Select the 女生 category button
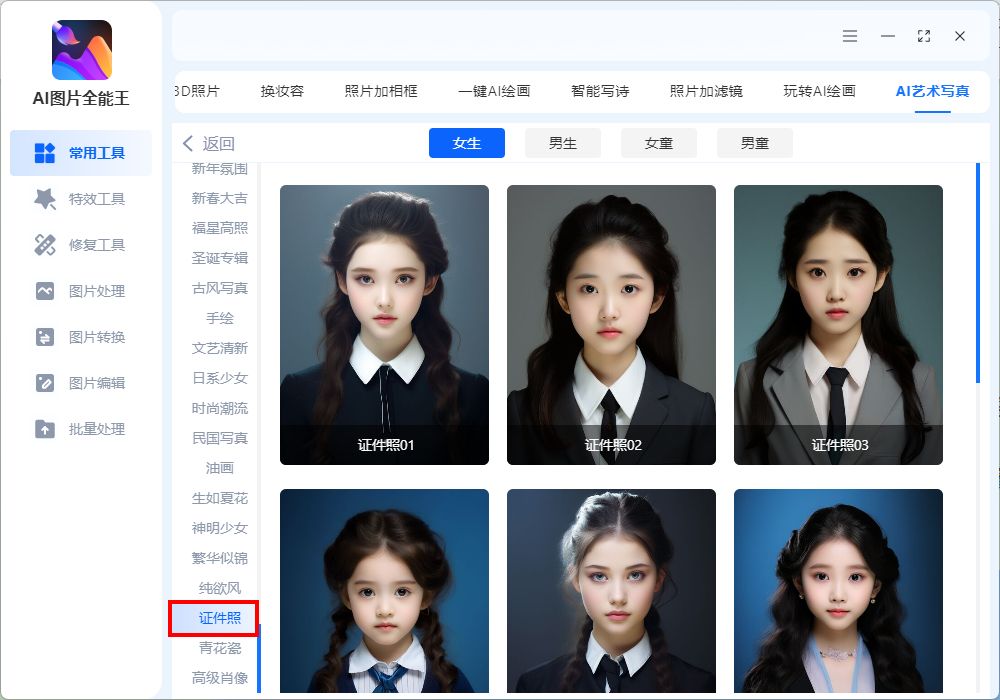This screenshot has height=700, width=1000. coord(467,143)
